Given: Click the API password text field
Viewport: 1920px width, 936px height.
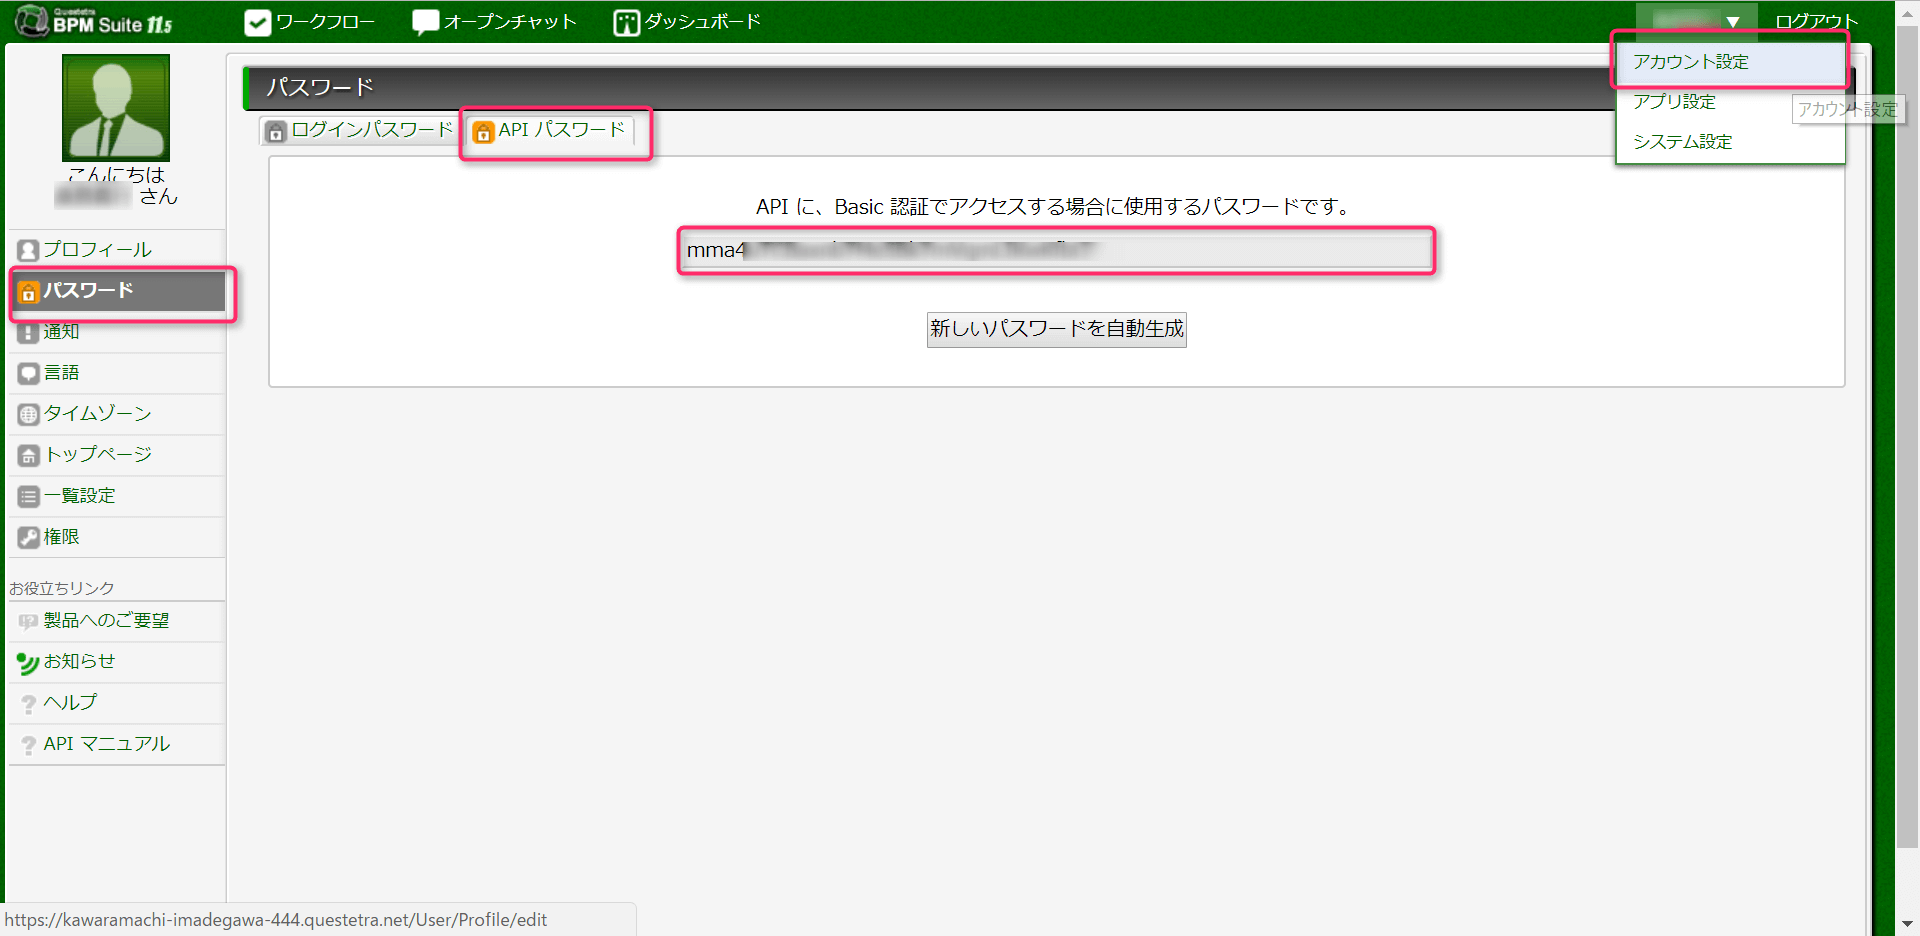Looking at the screenshot, I should click(1056, 250).
